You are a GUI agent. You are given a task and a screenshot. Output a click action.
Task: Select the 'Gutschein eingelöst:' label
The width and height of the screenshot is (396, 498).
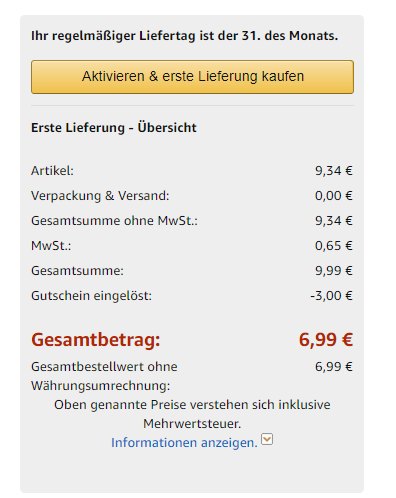pos(92,296)
